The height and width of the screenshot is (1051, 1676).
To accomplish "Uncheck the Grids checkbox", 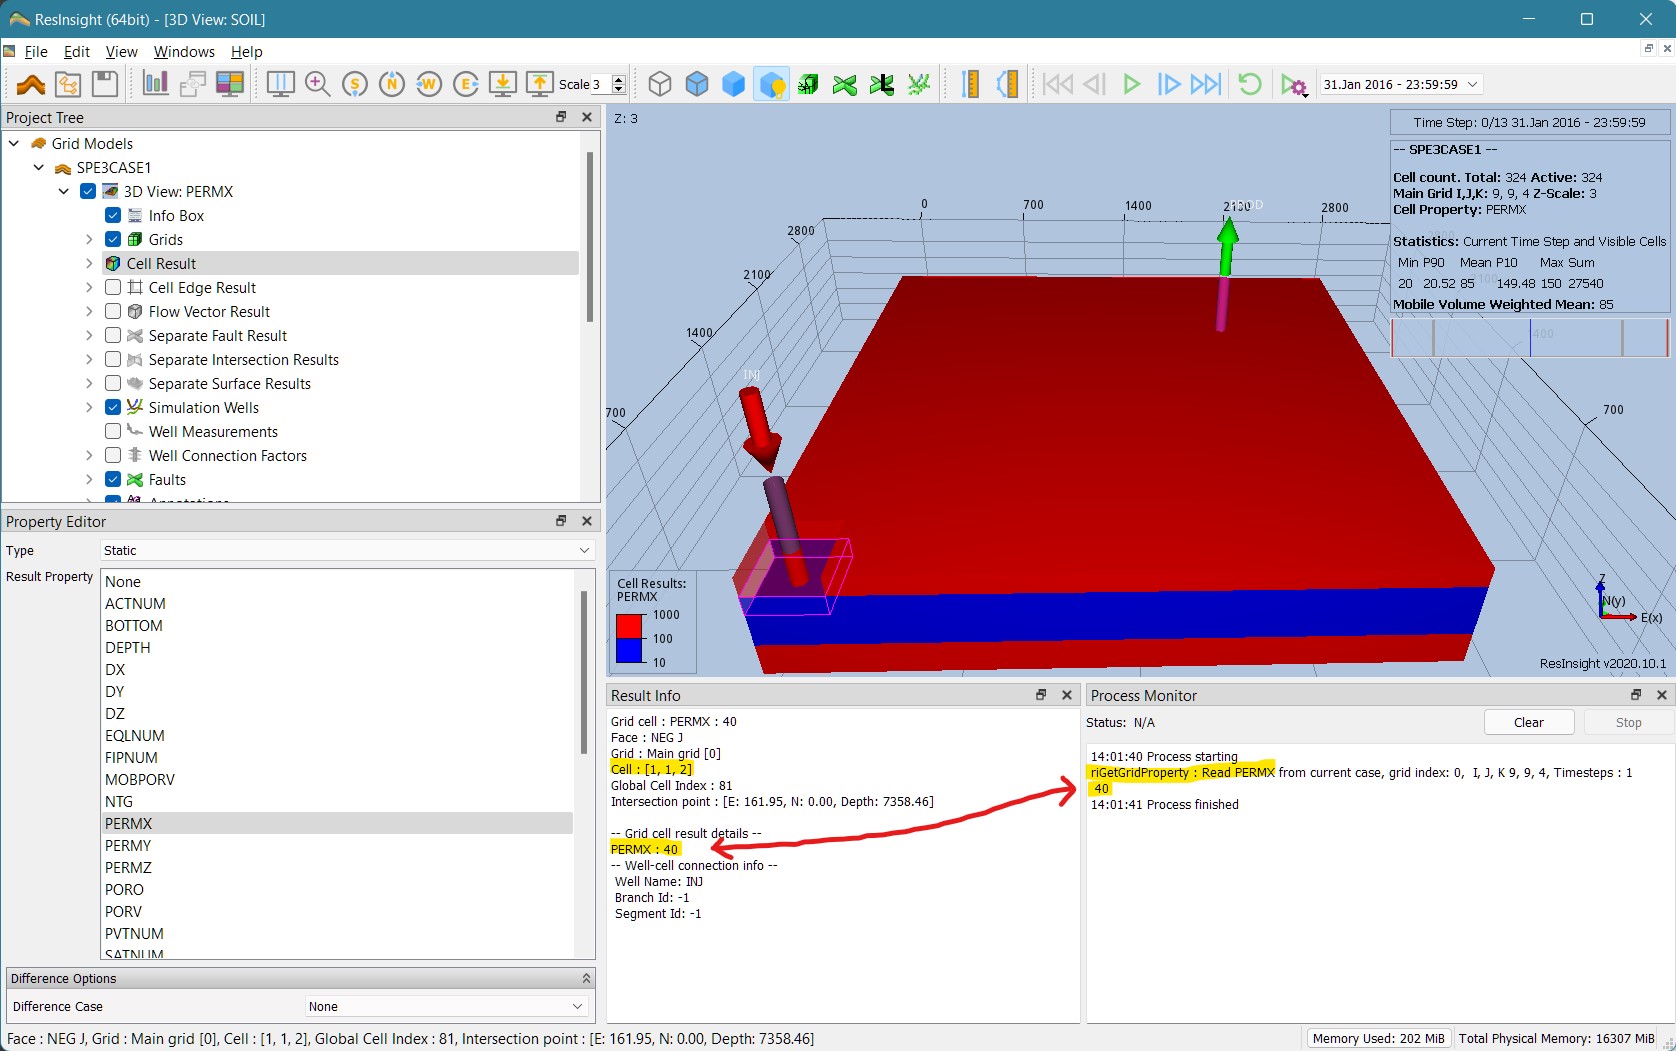I will 113,239.
